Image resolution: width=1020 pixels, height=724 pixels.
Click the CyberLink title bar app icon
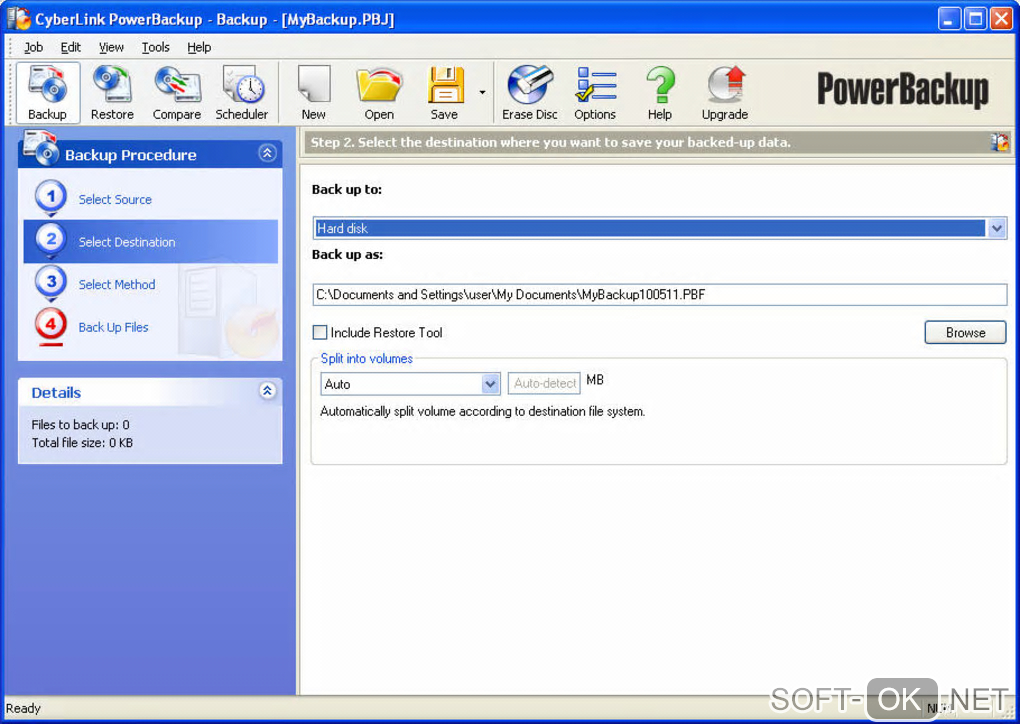[19, 18]
